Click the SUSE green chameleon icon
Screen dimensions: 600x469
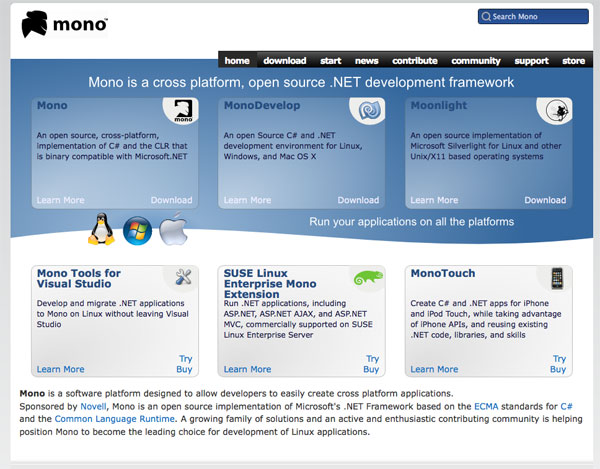368,277
